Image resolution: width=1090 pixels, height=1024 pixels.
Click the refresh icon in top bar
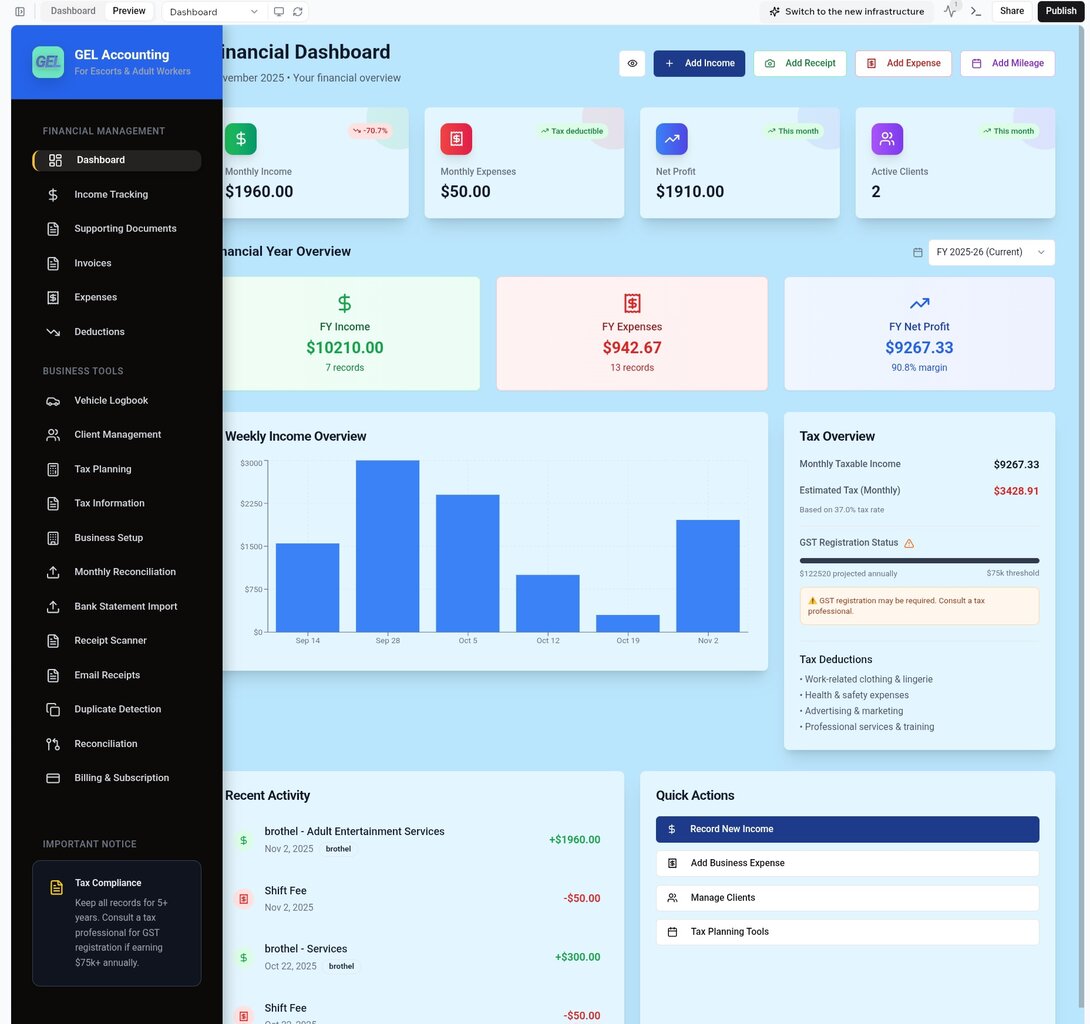click(x=298, y=12)
